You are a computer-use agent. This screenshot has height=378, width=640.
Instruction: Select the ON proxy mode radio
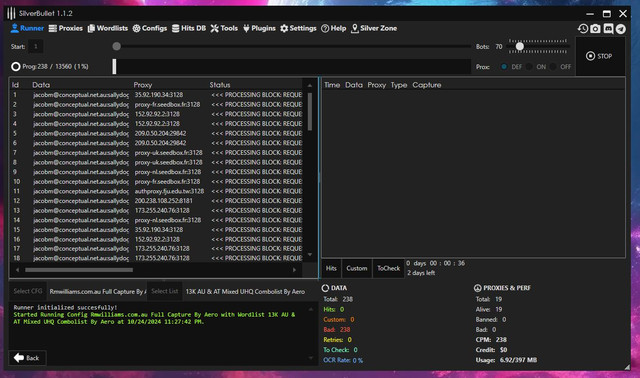[x=529, y=67]
